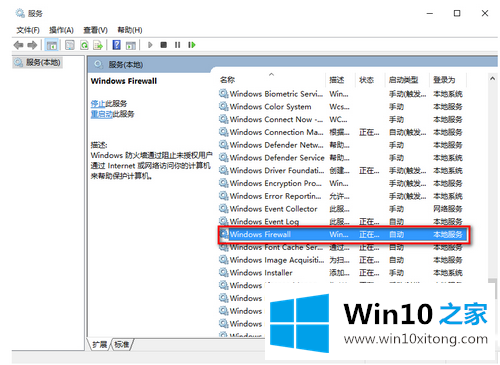This screenshot has height=365, width=500.
Task: Click the Start Service play icon
Action: 150,45
